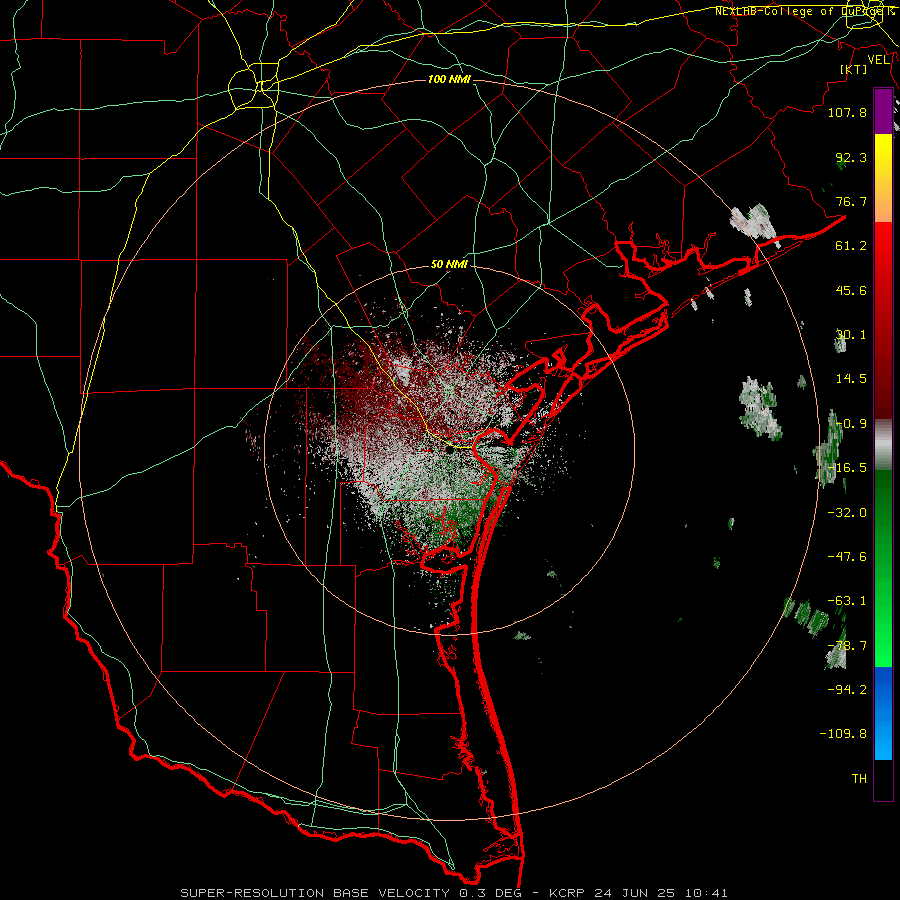Click the NEXLAB-College of DuPage credit text

click(x=804, y=11)
